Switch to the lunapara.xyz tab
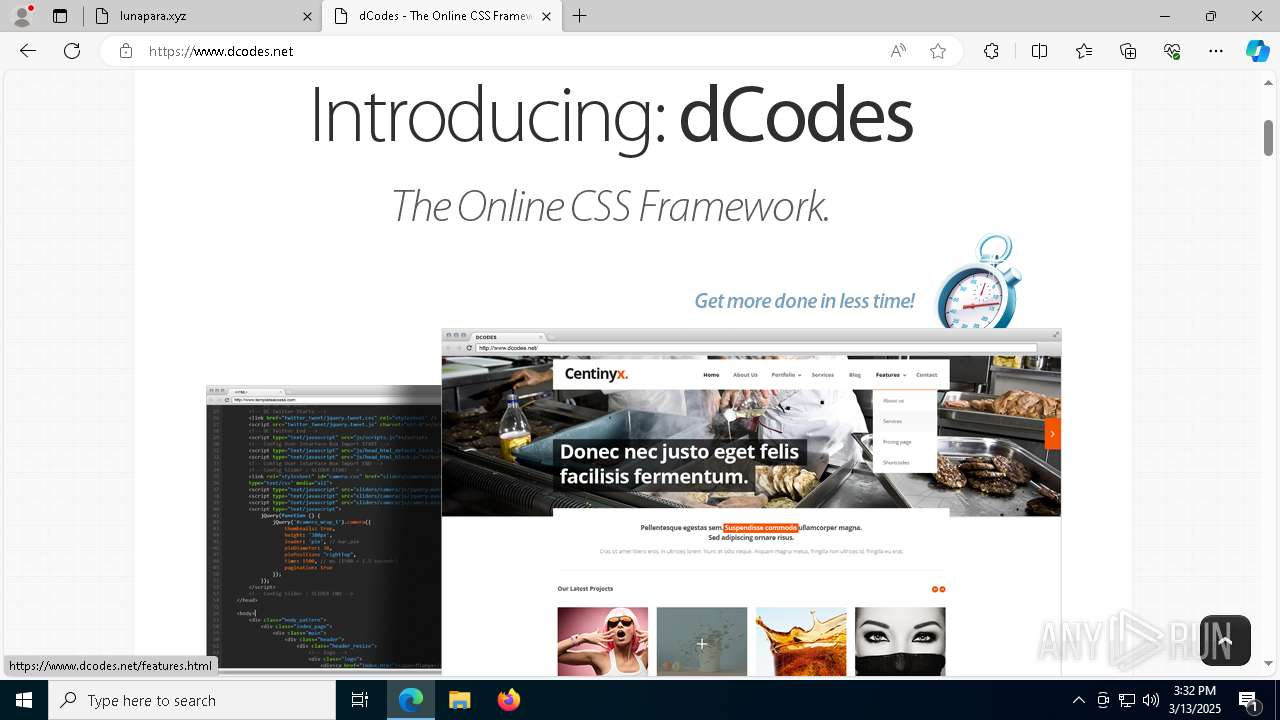This screenshot has width=1280, height=720. pos(200,16)
